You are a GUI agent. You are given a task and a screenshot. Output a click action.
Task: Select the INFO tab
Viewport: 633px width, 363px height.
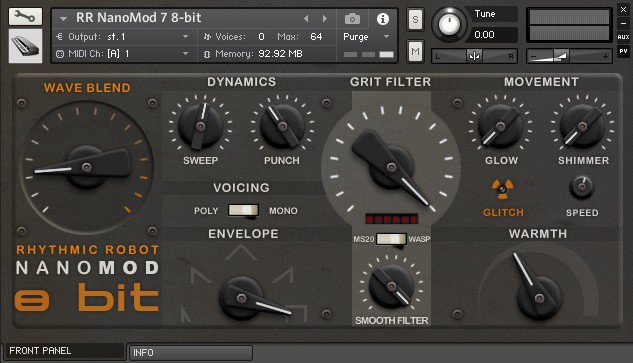(x=190, y=353)
